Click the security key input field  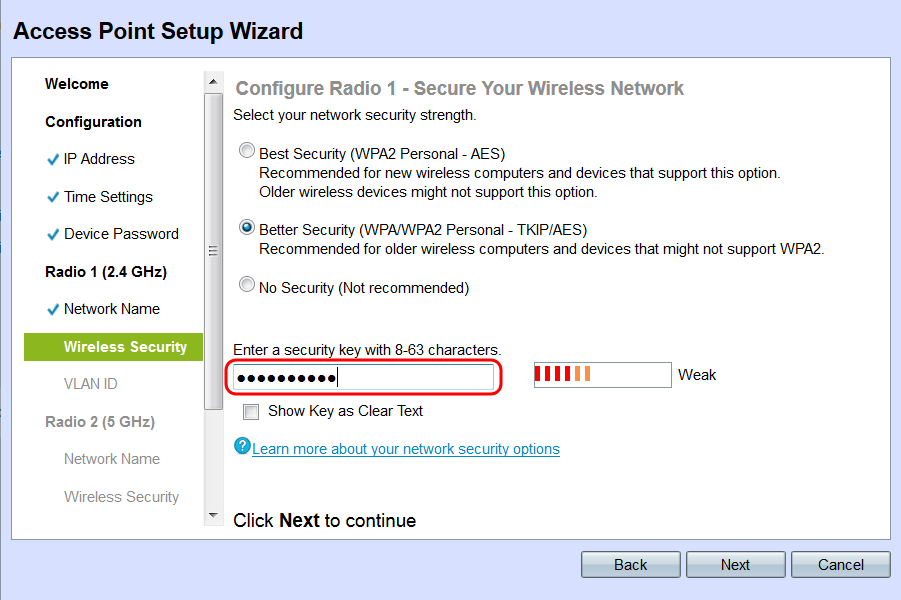[x=363, y=378]
